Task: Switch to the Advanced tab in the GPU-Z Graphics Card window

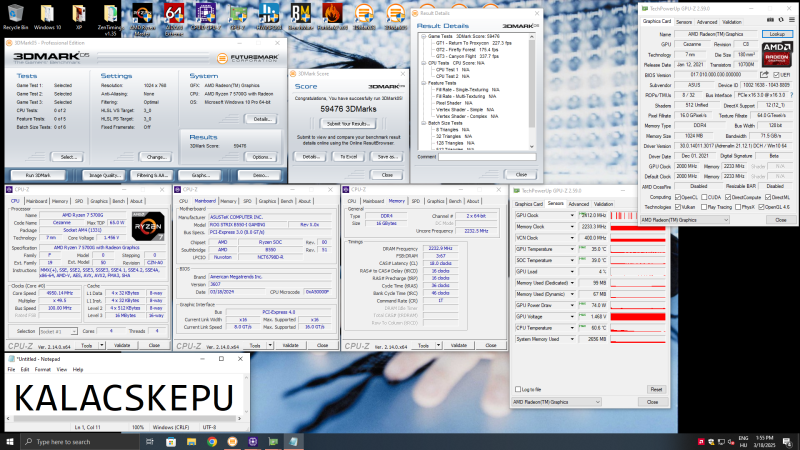Action: pos(707,22)
